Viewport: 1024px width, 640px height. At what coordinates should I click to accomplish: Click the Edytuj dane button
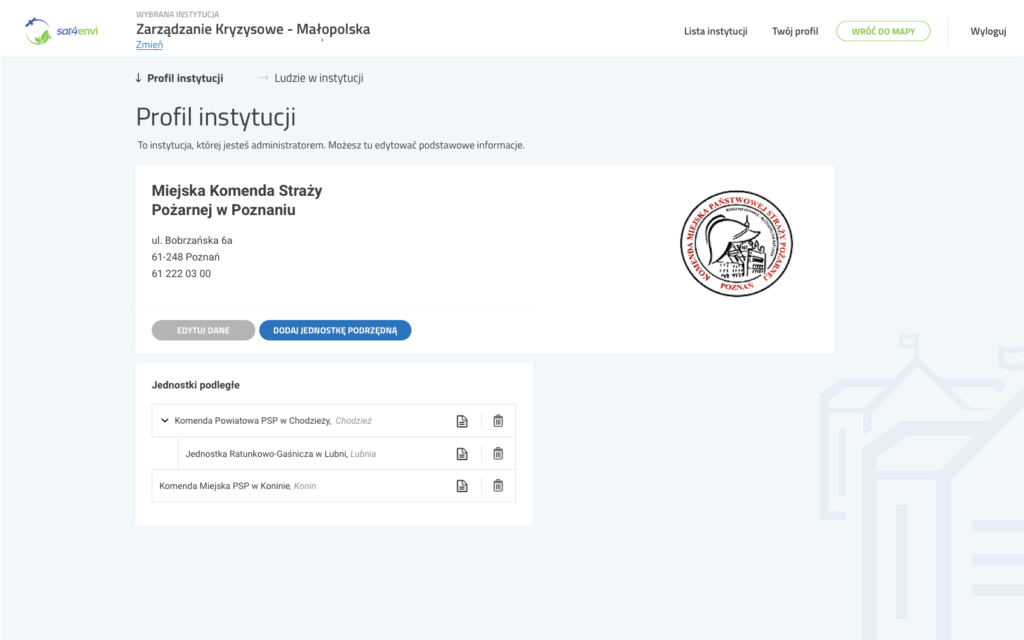pyautogui.click(x=203, y=329)
